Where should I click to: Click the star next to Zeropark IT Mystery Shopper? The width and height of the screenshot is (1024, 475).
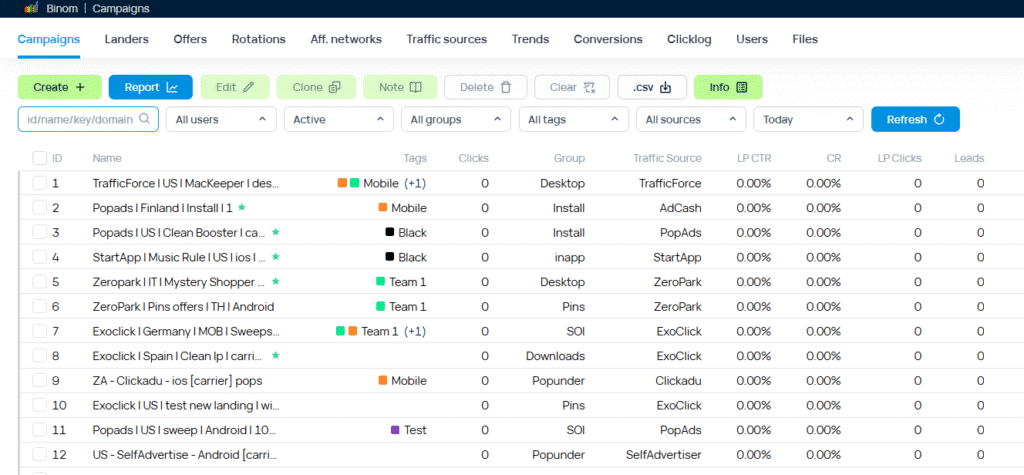pos(275,282)
